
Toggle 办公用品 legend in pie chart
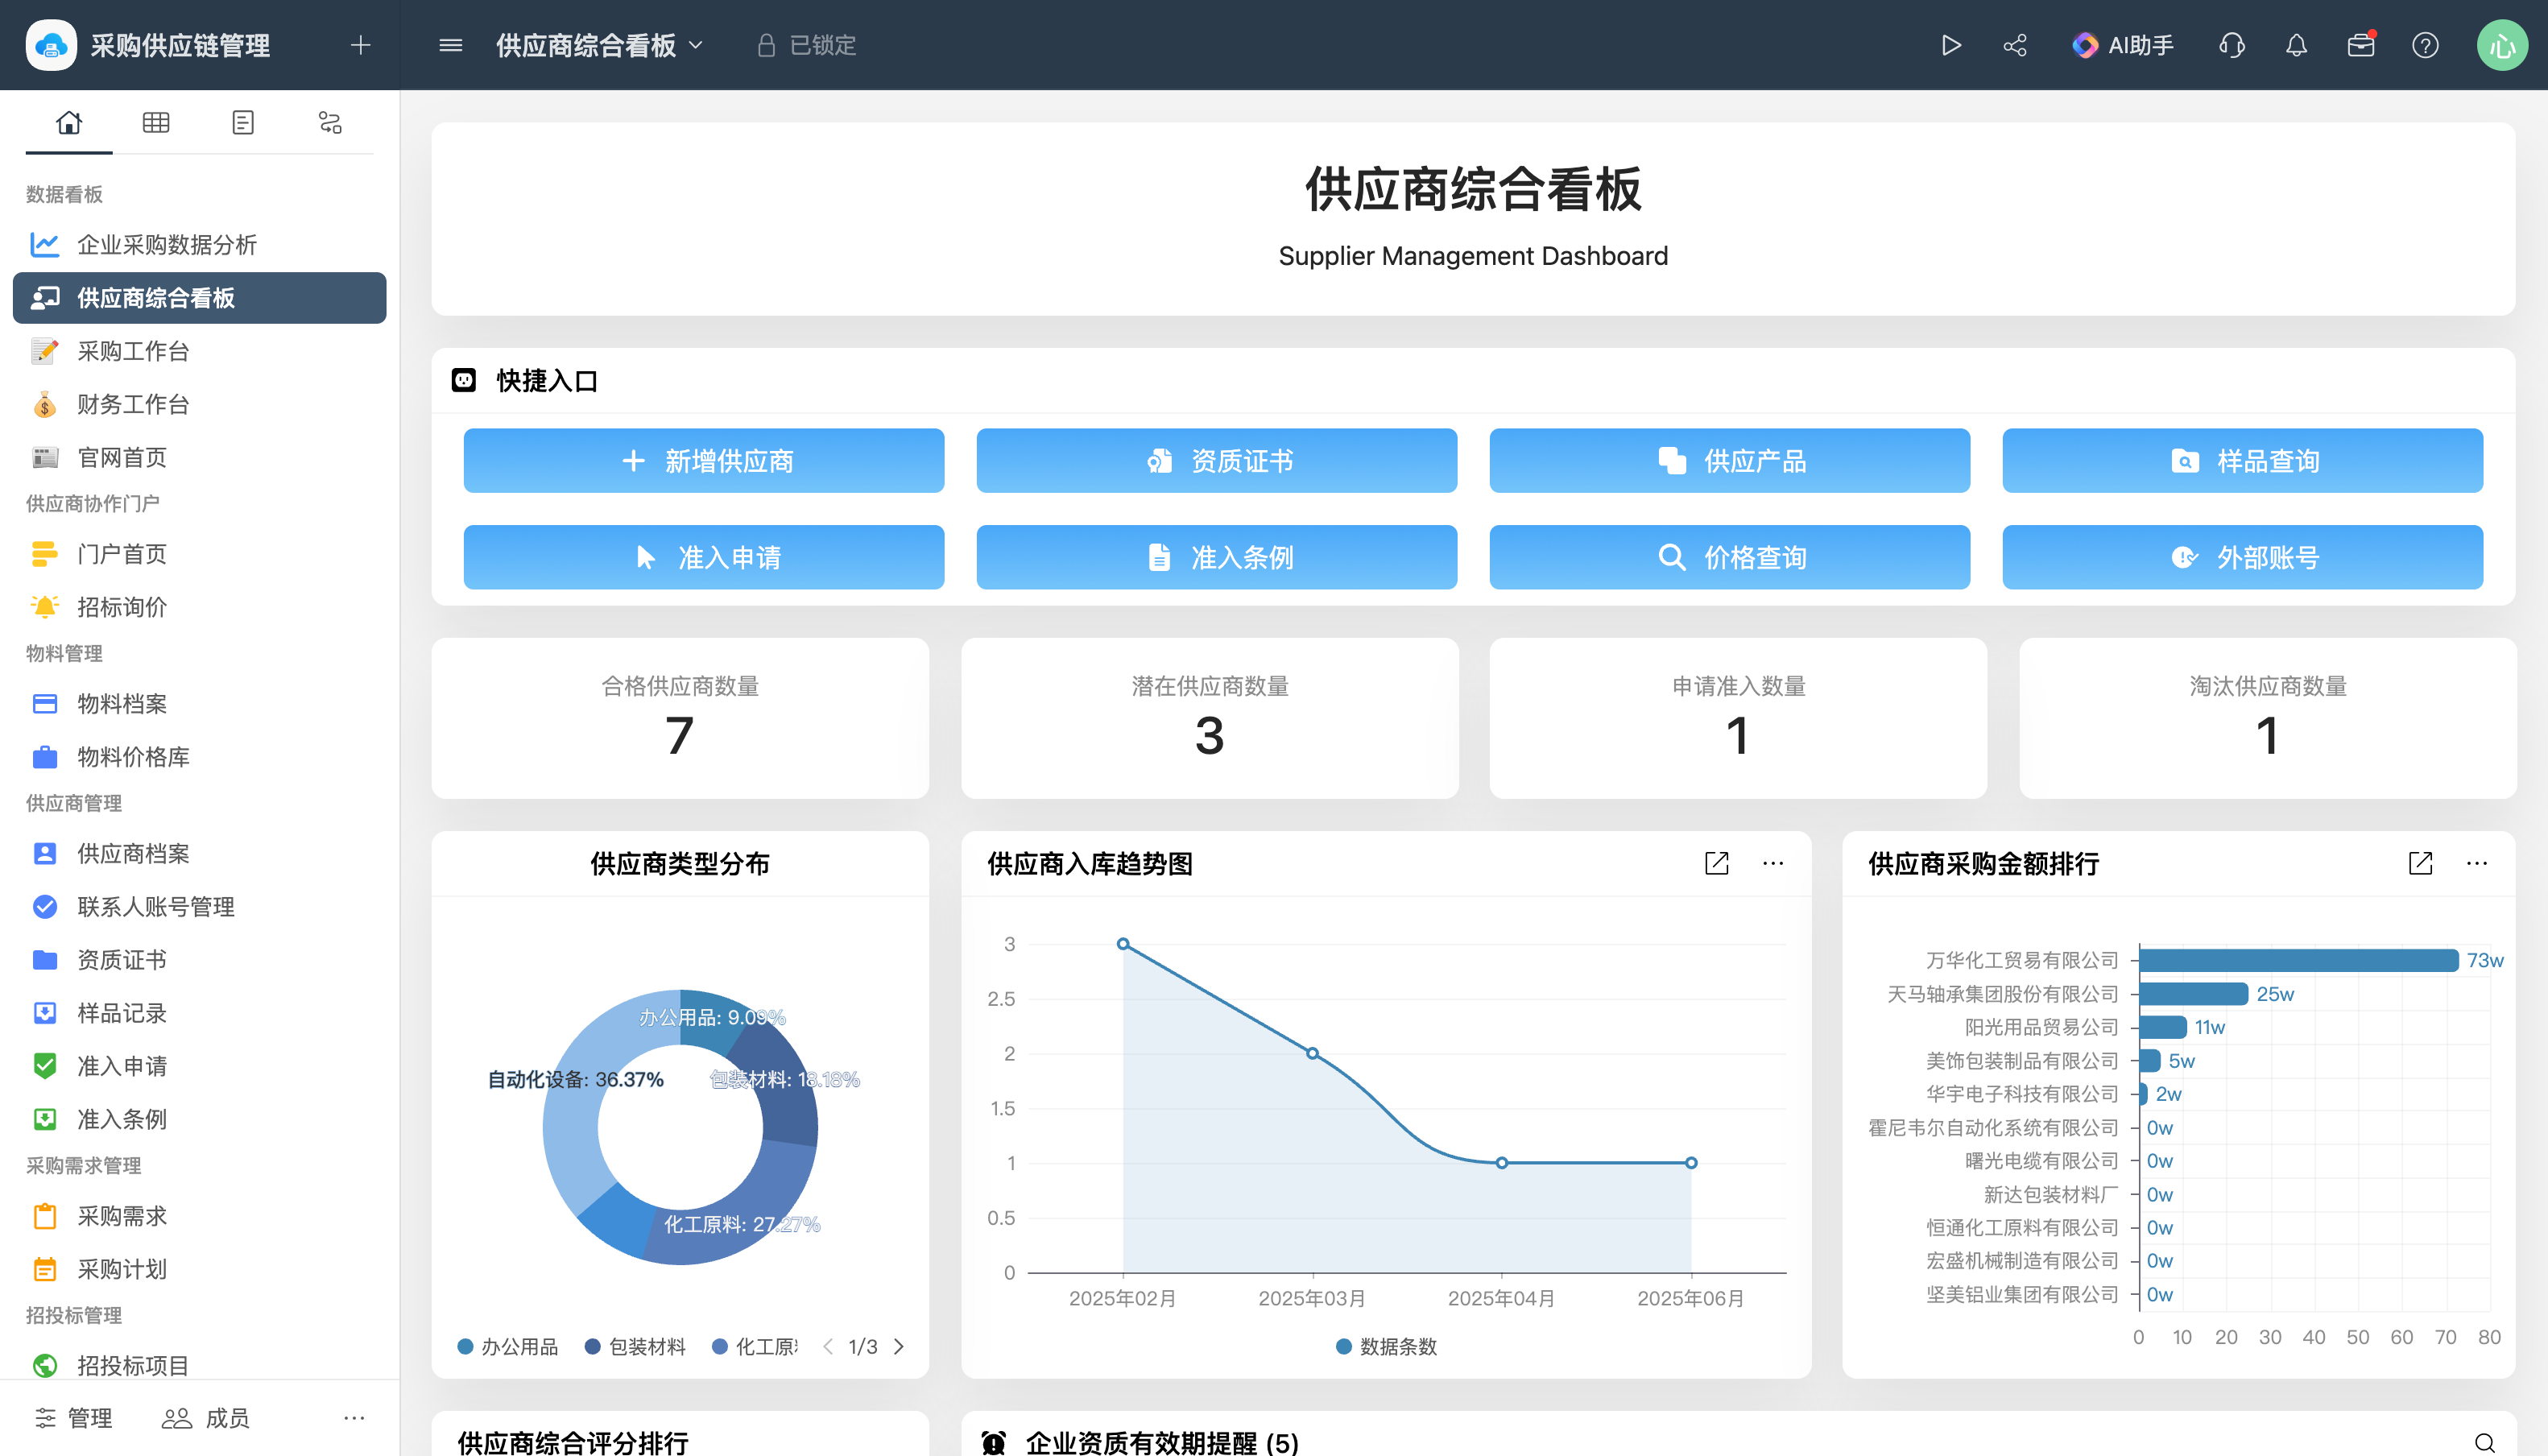tap(508, 1346)
